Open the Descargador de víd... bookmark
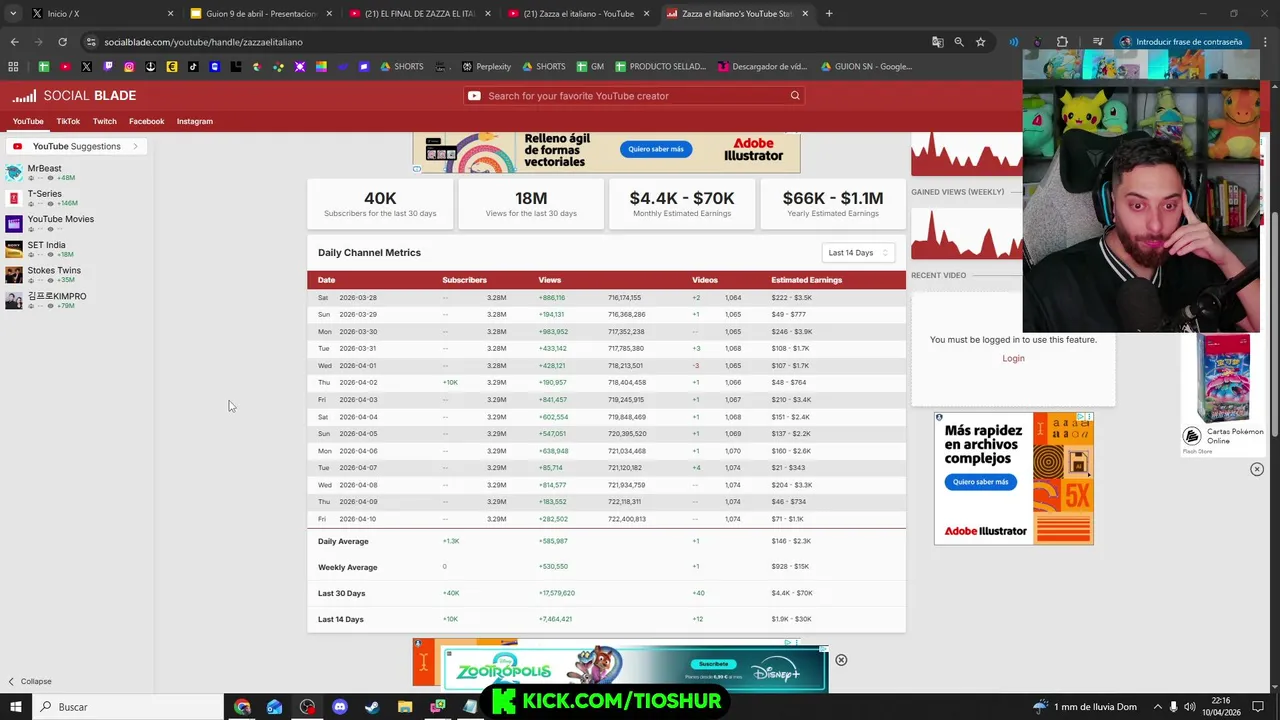The width and height of the screenshot is (1280, 720). (762, 67)
